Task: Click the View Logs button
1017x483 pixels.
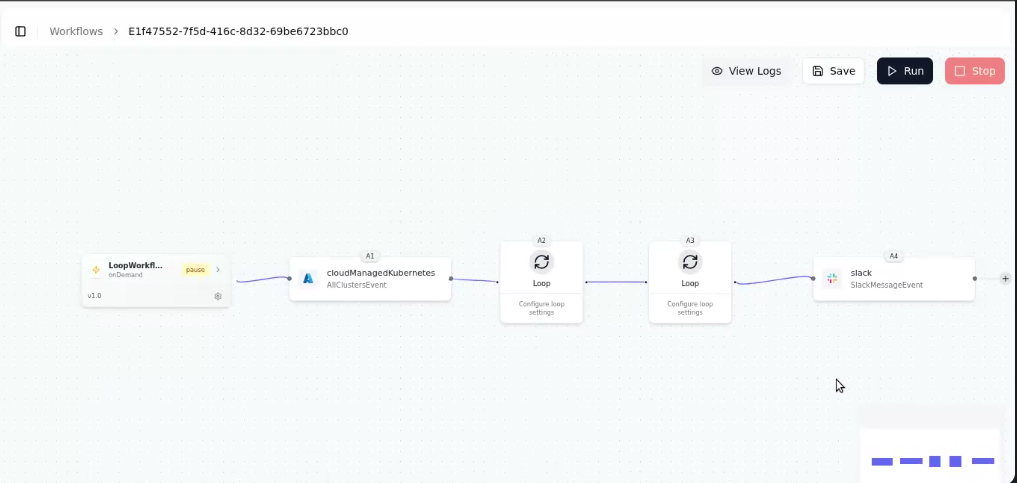Action: tap(746, 71)
